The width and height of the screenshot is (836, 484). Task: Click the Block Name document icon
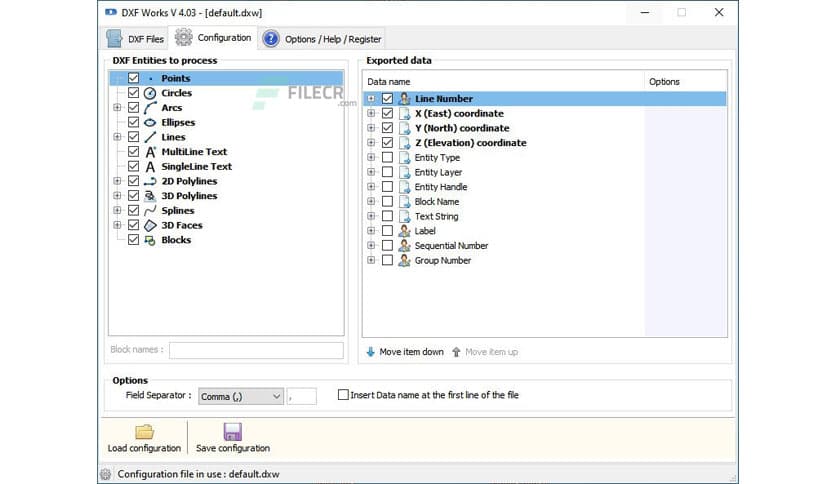click(x=404, y=201)
